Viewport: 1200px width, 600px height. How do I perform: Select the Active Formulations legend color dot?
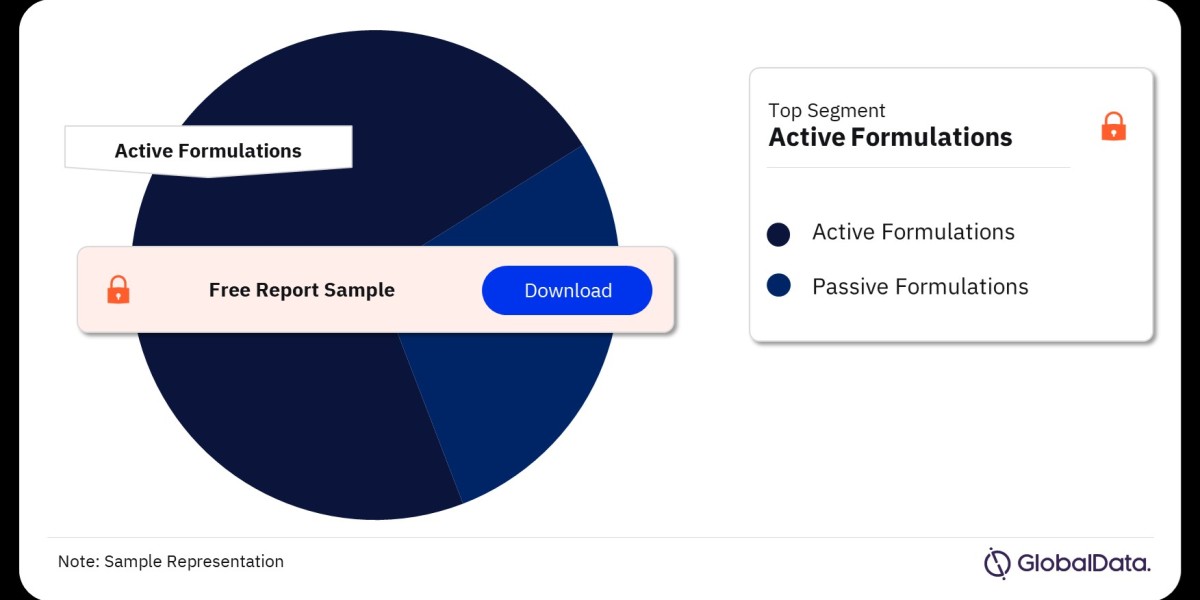point(779,234)
